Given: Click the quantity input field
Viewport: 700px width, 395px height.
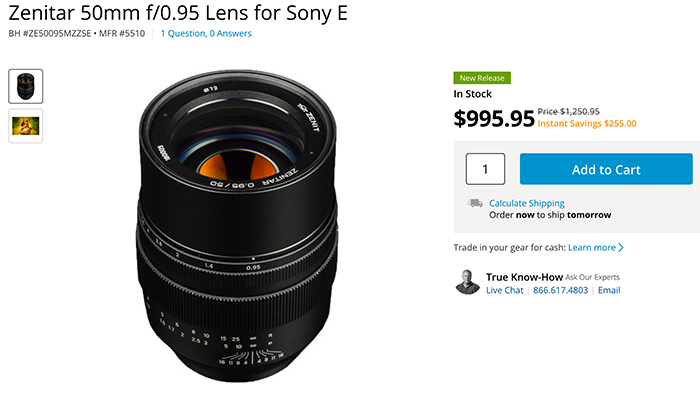Looking at the screenshot, I should pos(485,169).
